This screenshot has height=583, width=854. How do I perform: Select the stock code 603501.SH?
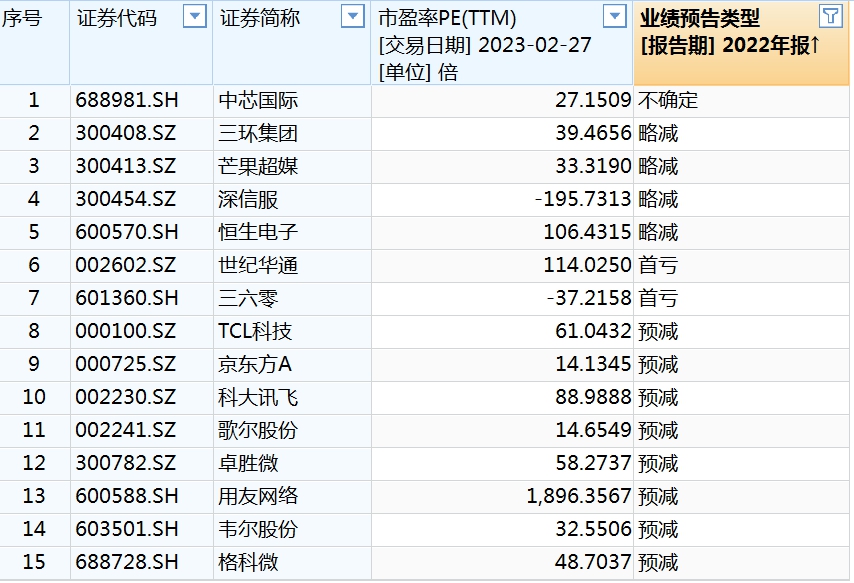pos(127,529)
